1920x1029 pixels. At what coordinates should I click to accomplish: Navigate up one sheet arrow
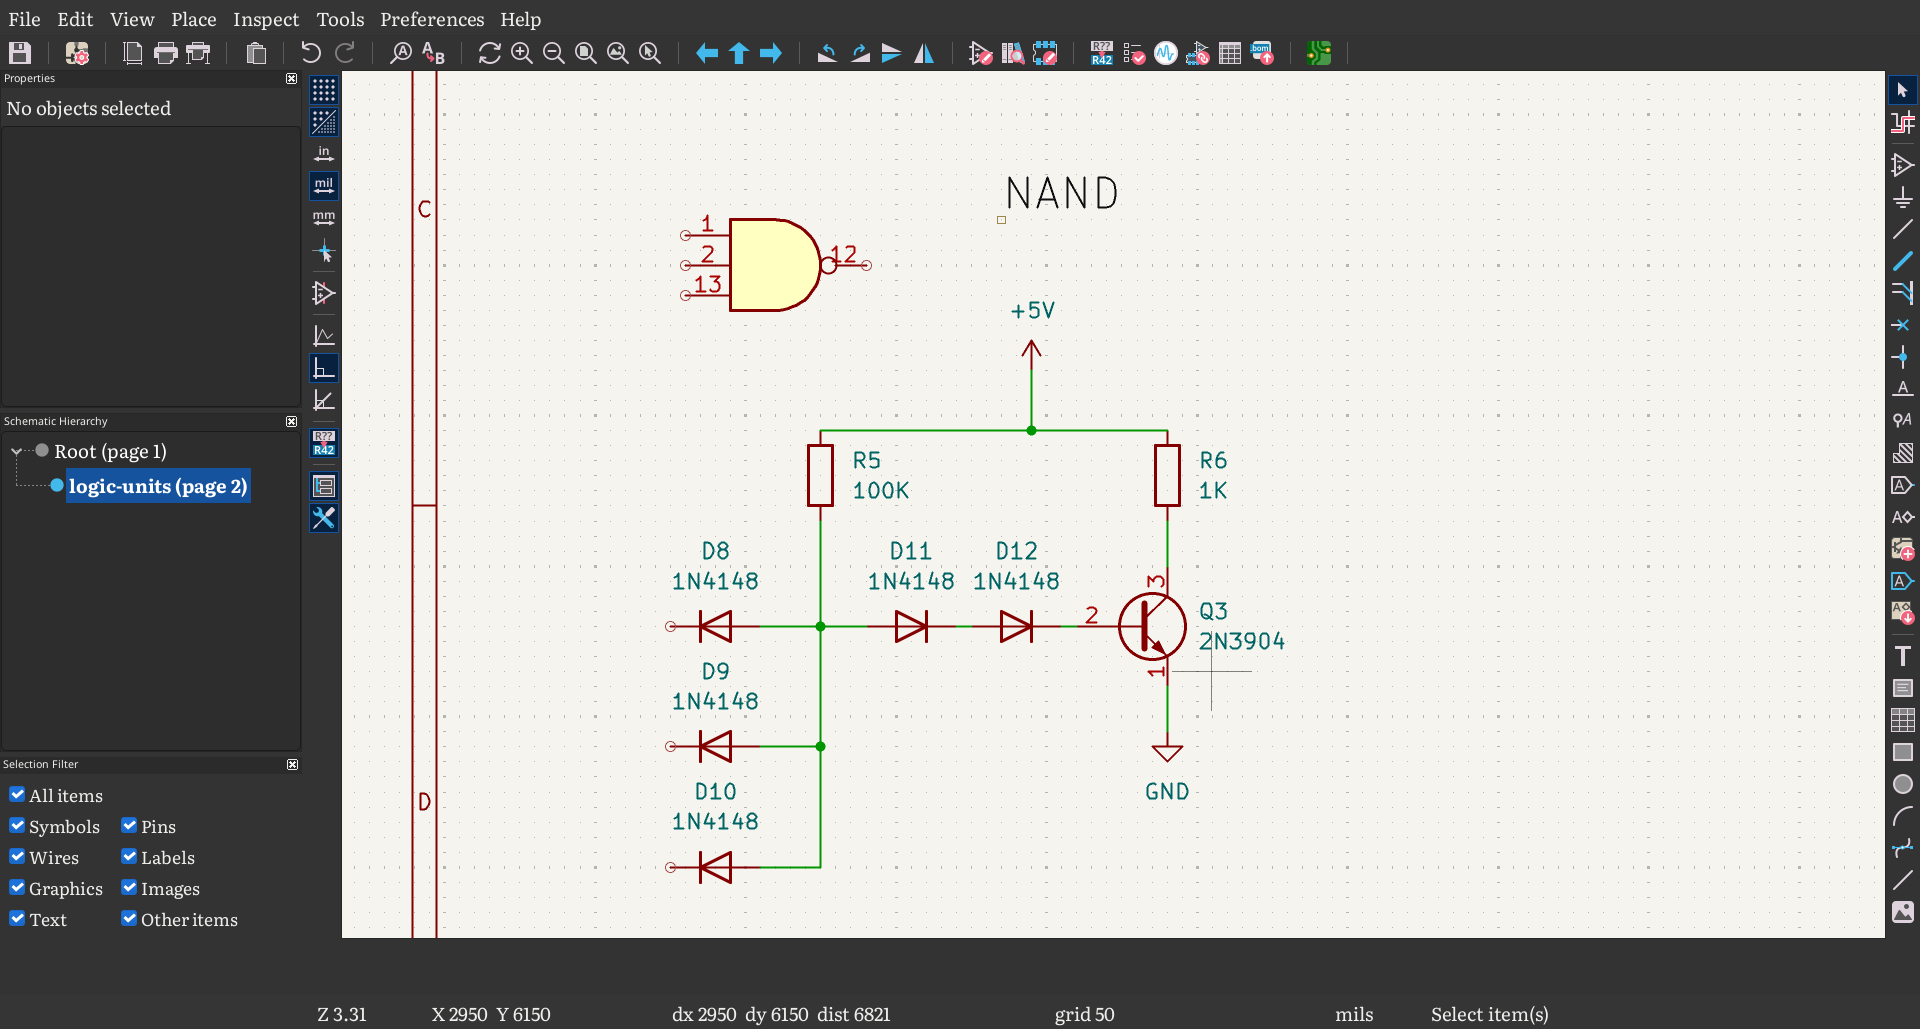(739, 53)
